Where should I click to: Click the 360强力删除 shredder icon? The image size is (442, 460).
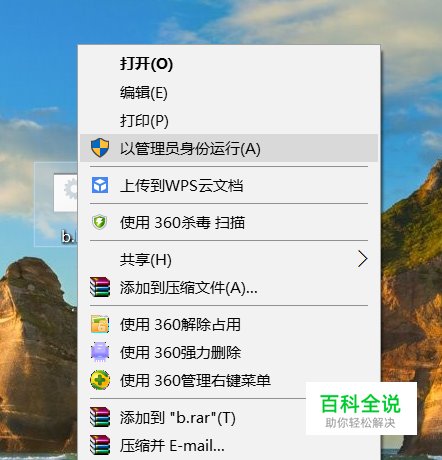click(100, 352)
